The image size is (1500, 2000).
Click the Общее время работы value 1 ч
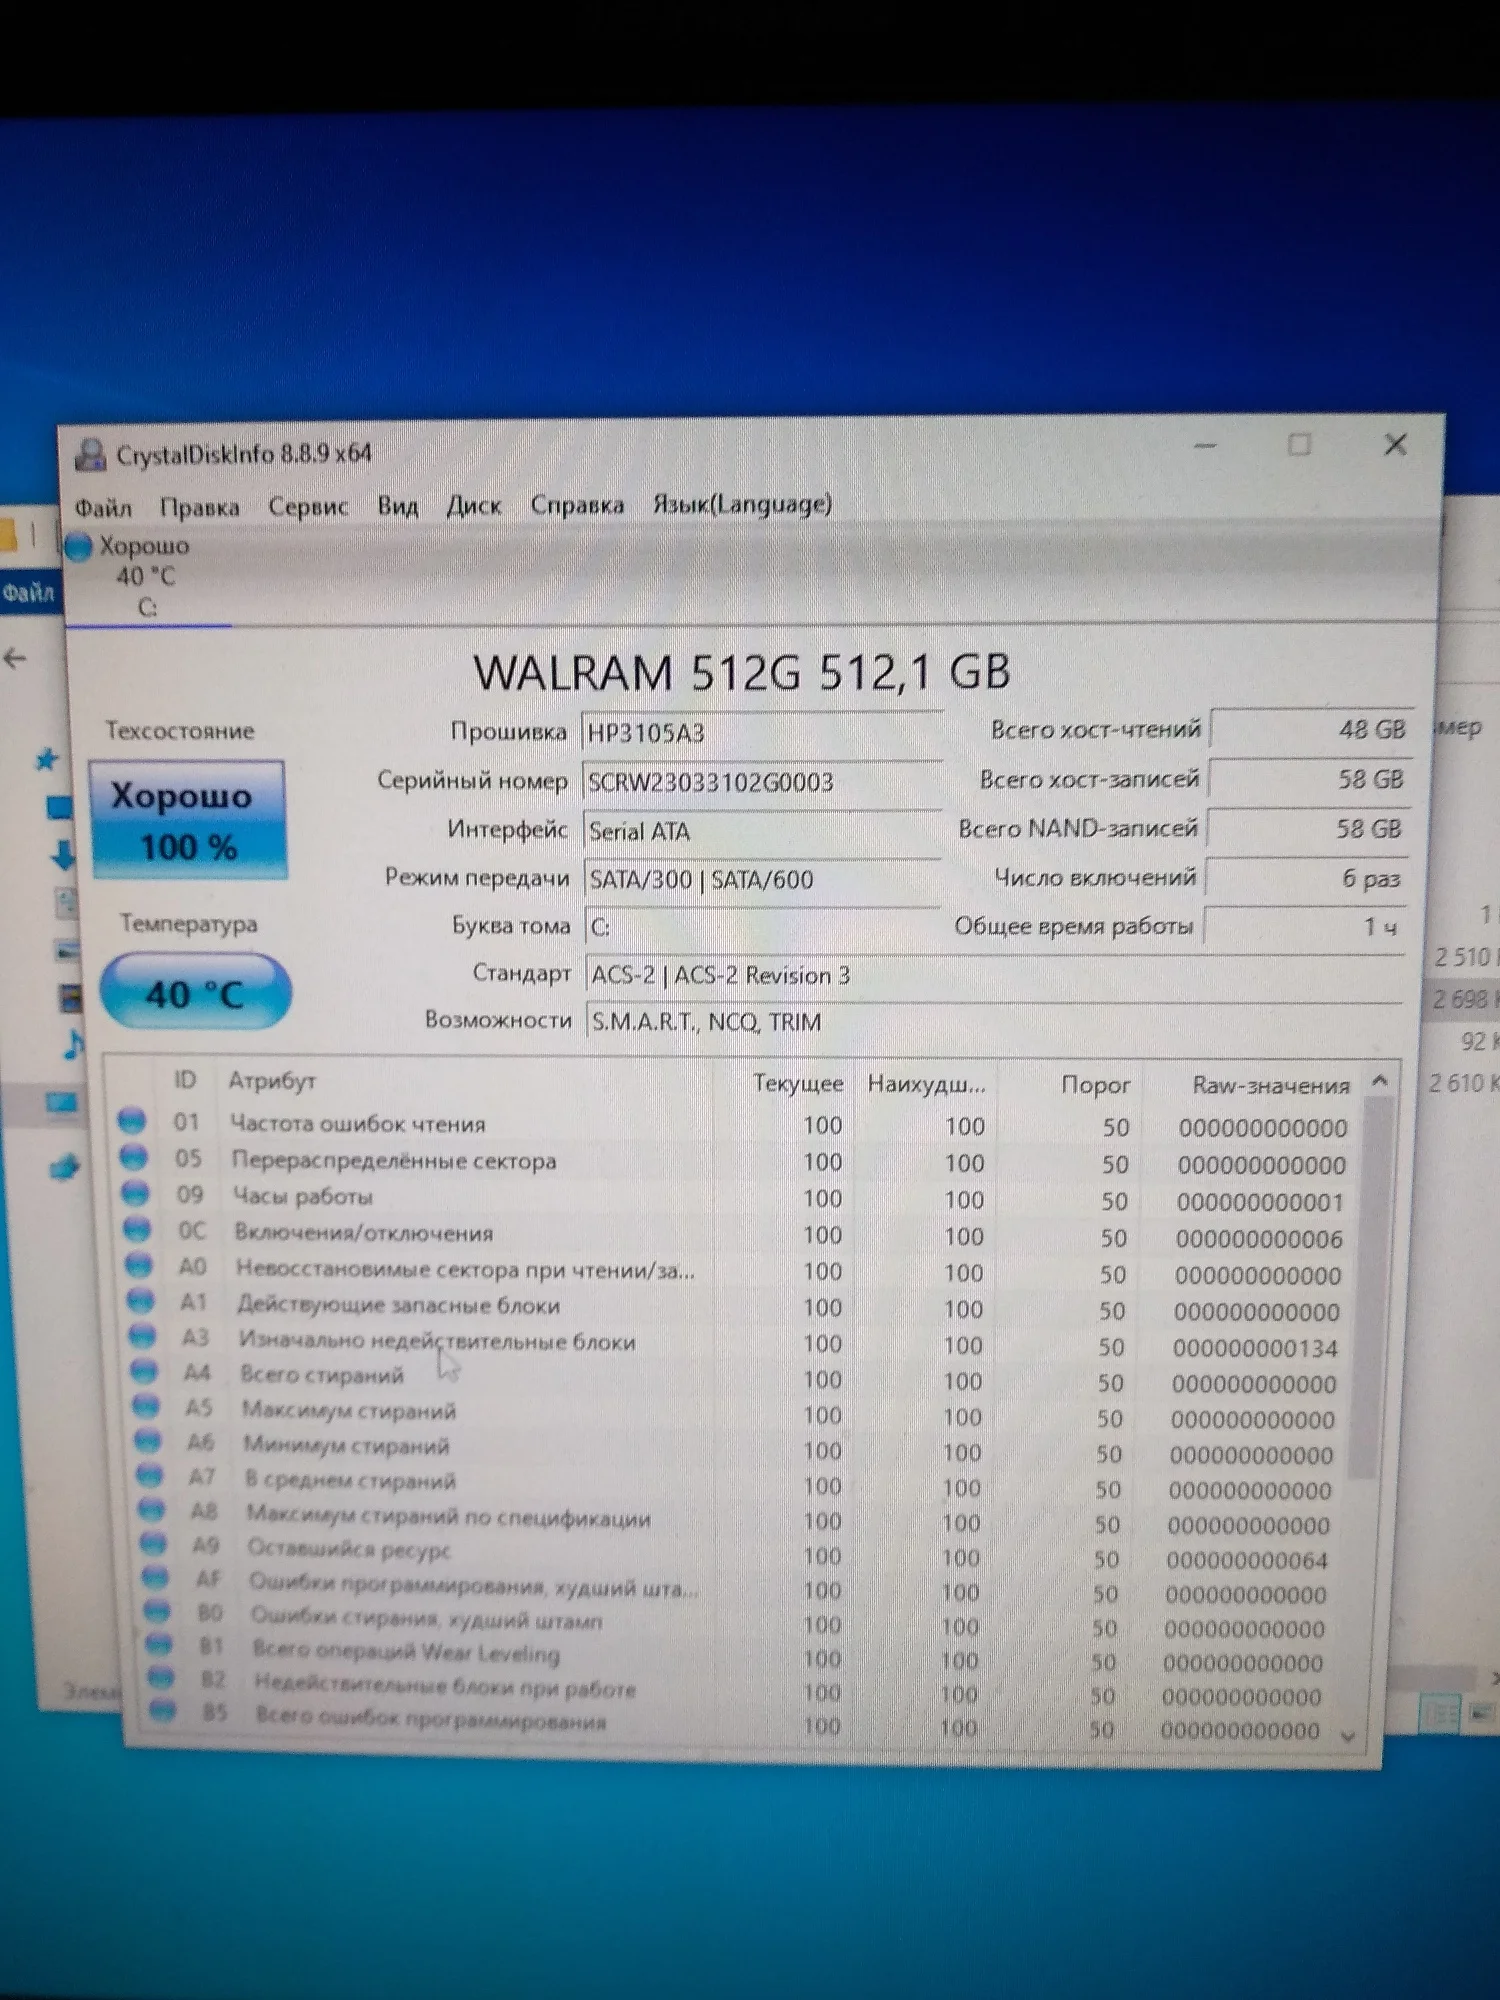1305,926
